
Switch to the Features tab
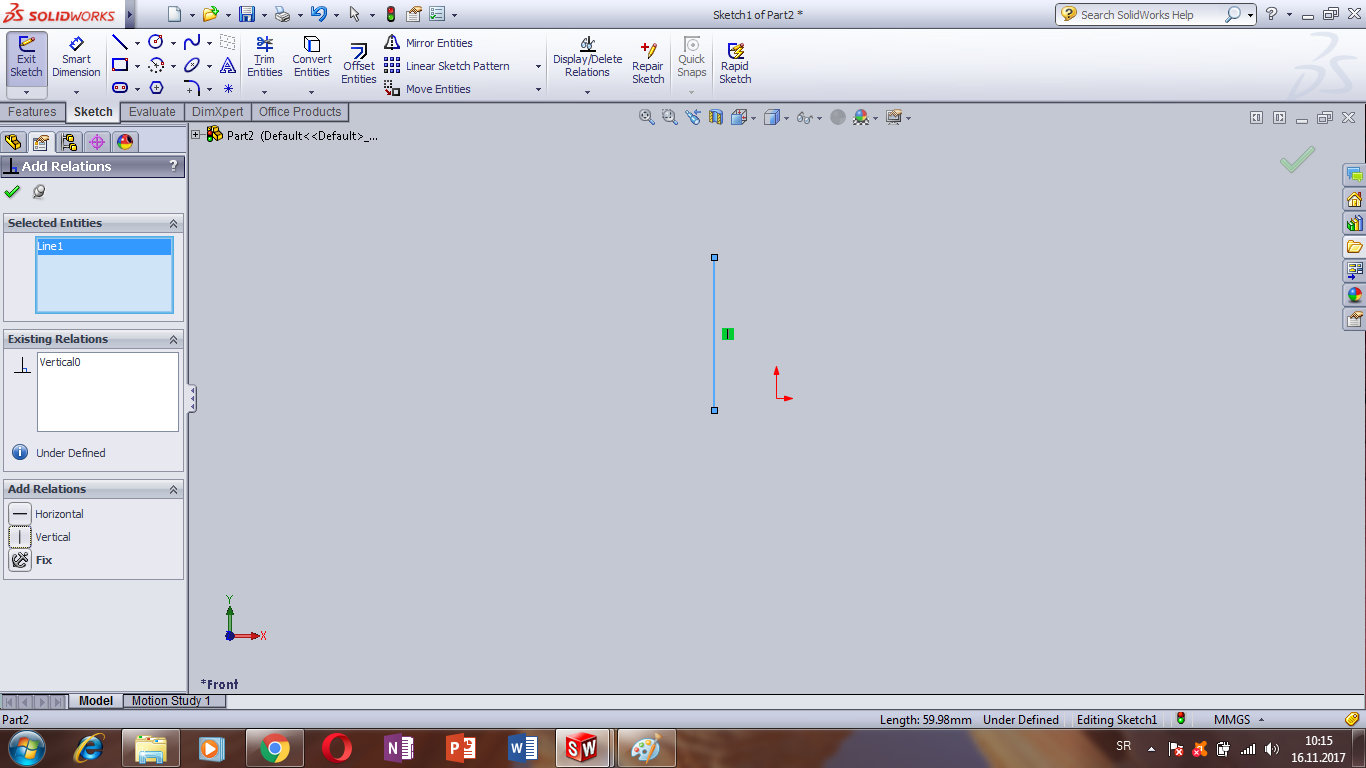33,112
